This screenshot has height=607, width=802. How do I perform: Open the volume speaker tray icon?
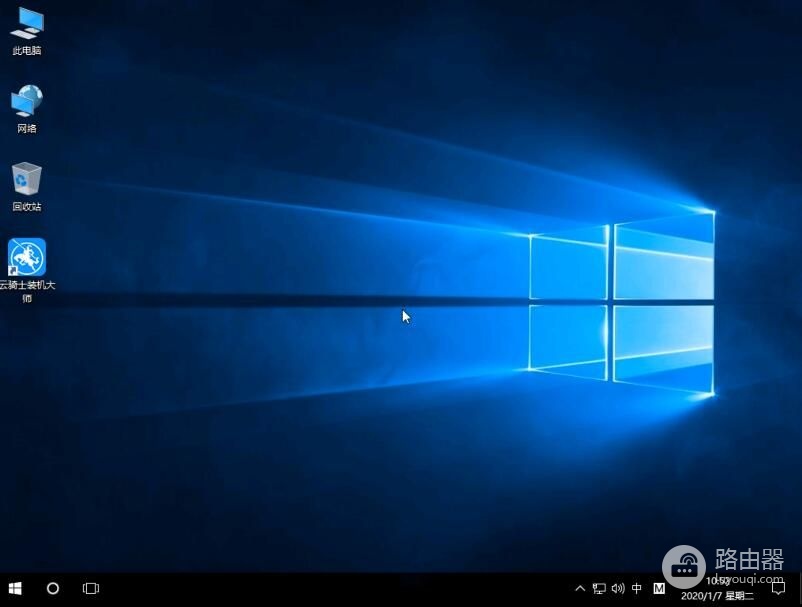618,589
